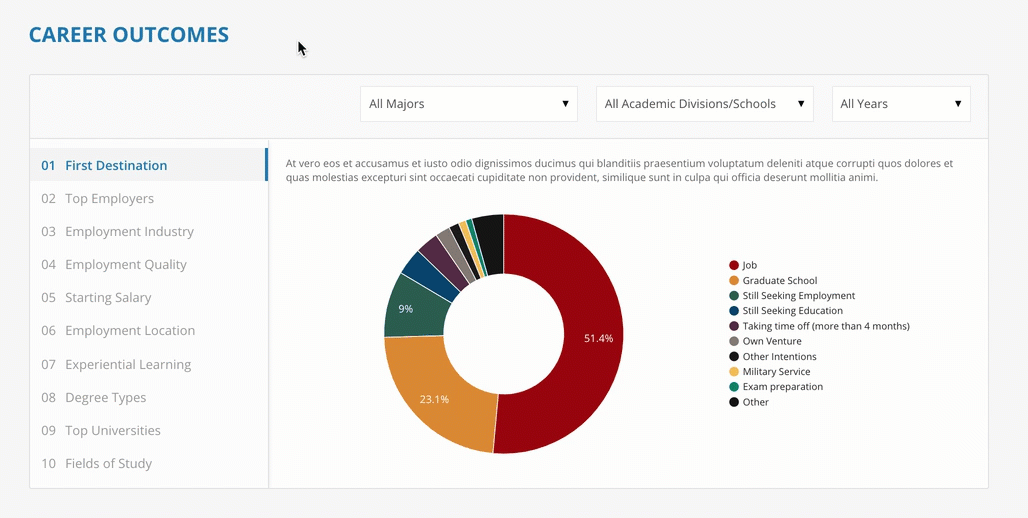Select Experiential Learning in sidebar
Image resolution: width=1028 pixels, height=518 pixels.
(128, 365)
